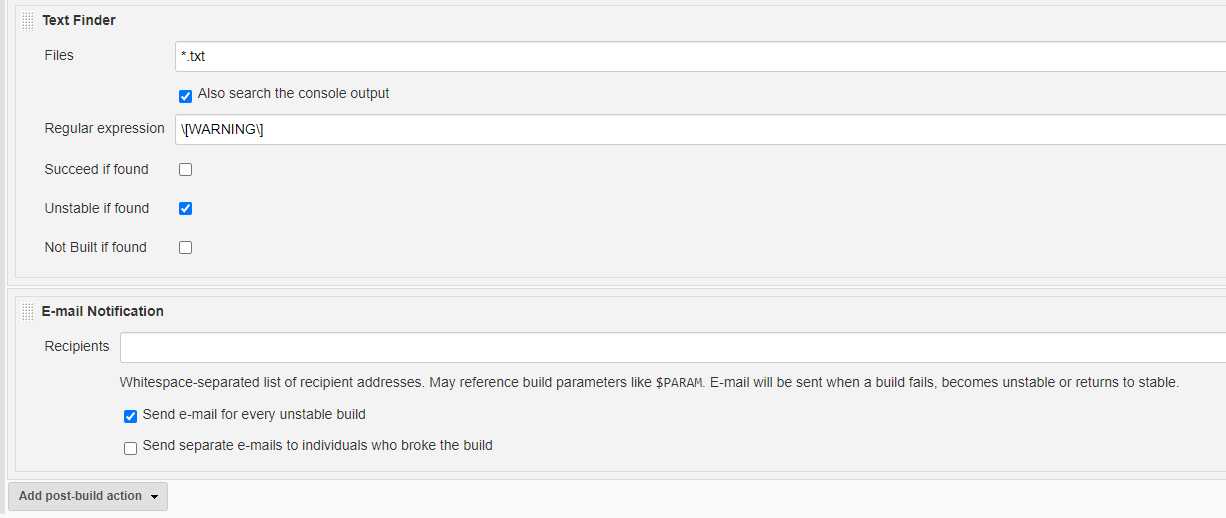Click the Succeed if found label text
Screen dimensions: 1226x518
click(x=96, y=169)
